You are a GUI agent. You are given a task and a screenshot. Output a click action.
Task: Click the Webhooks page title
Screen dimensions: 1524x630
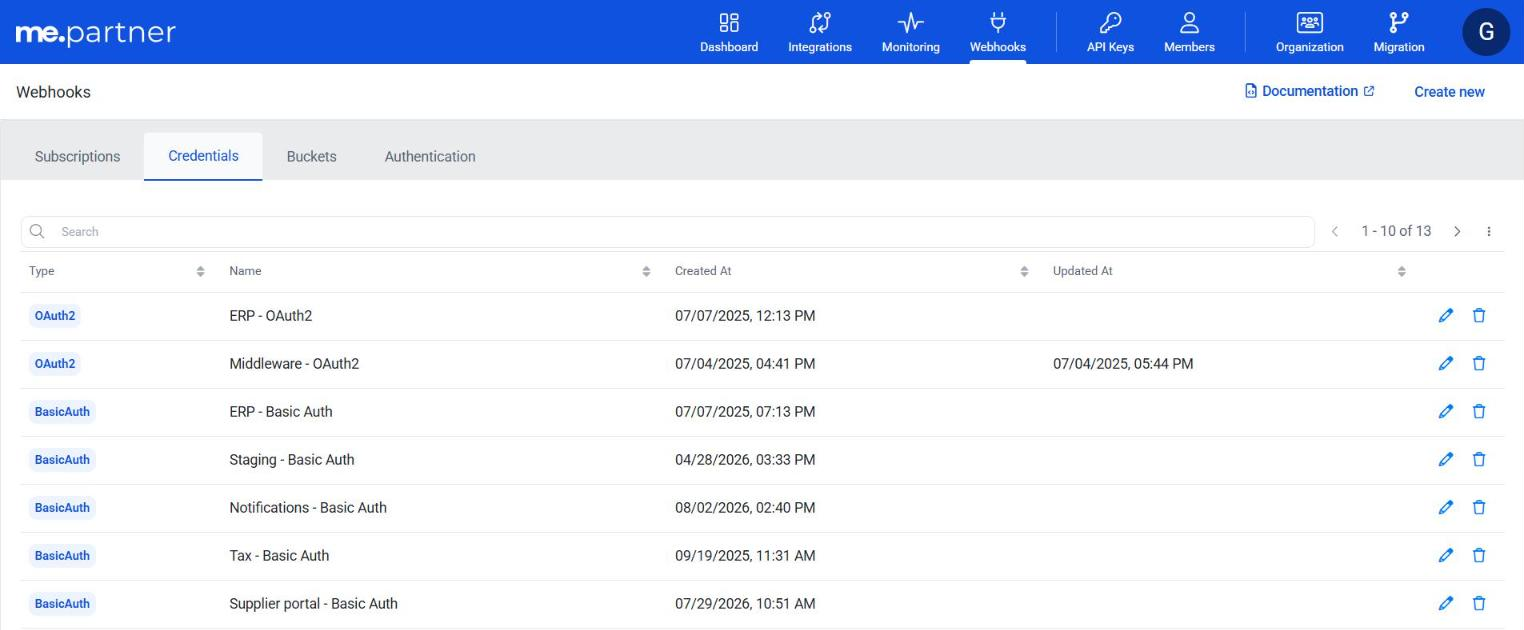pyautogui.click(x=53, y=92)
